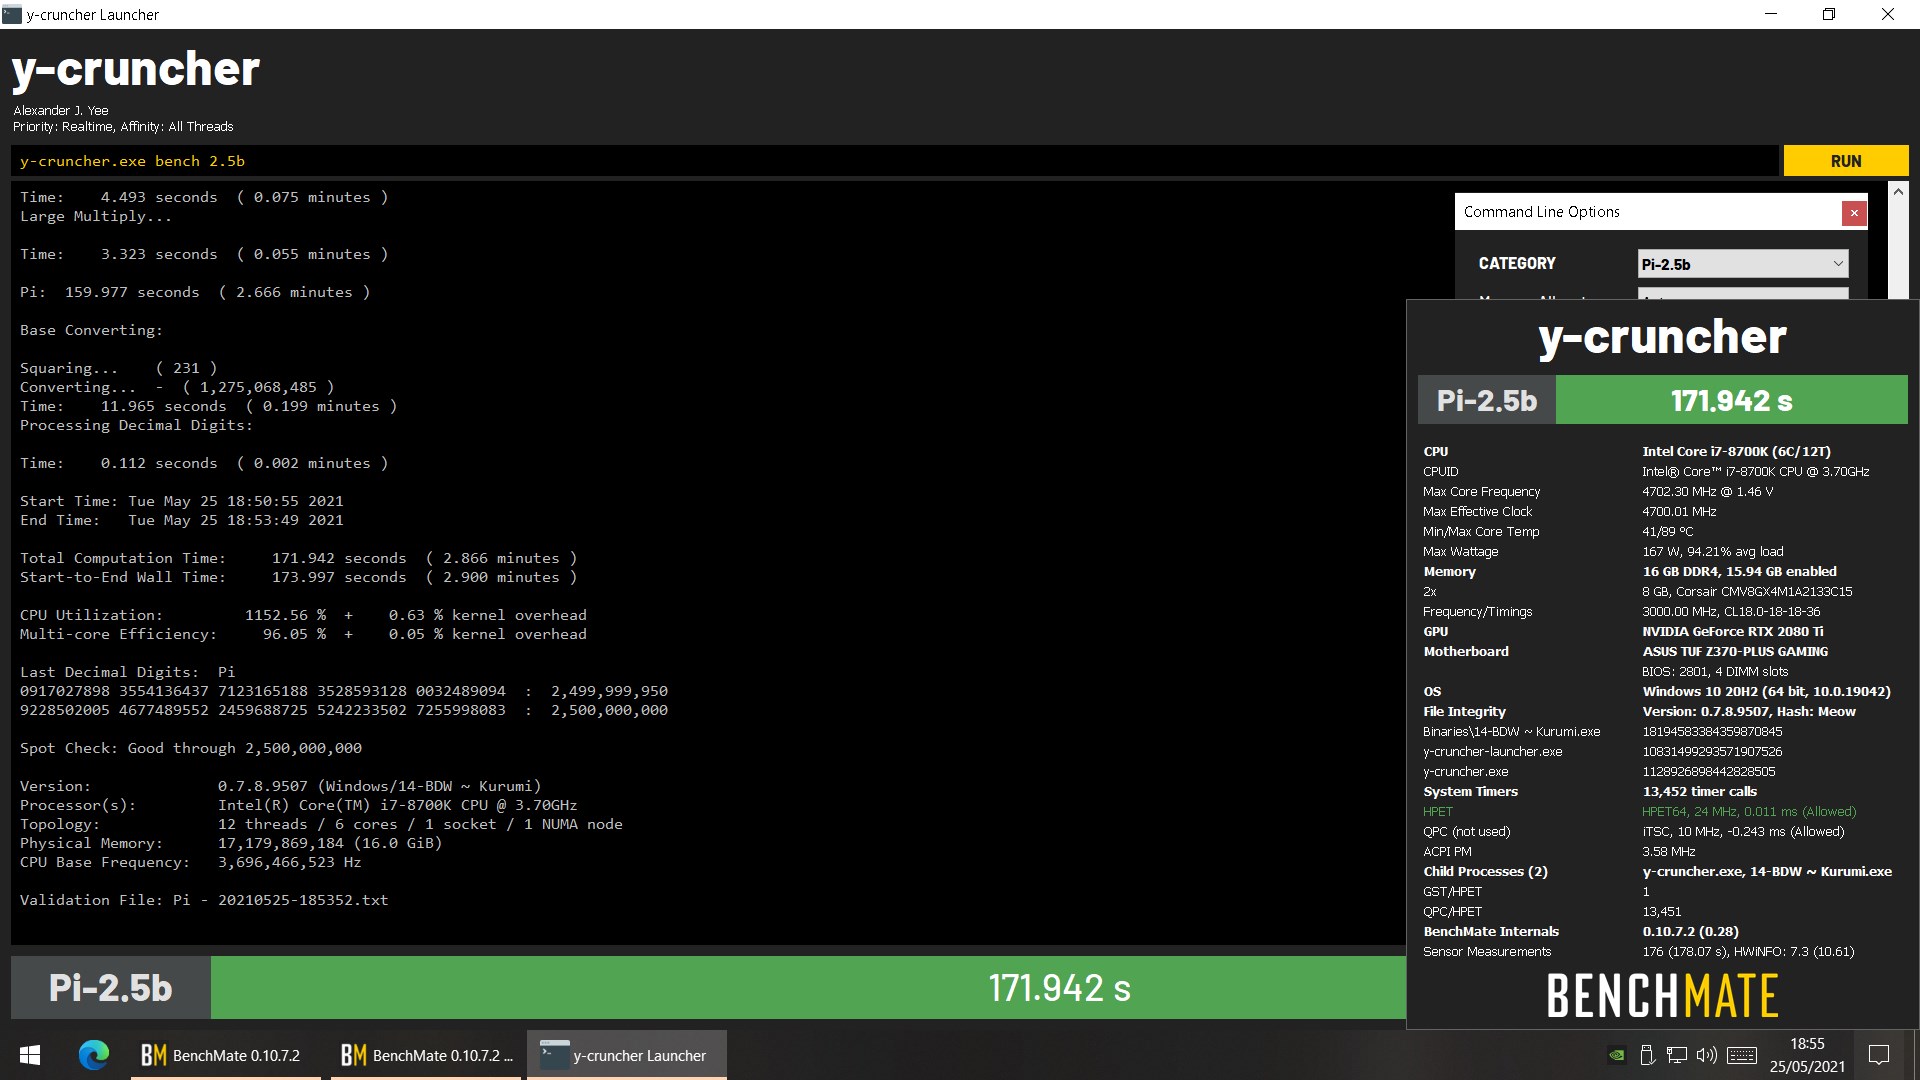Click the BenchMate Internals 0.10.7.2 (0.28) value
Image resolution: width=1920 pixels, height=1080 pixels.
(1690, 931)
